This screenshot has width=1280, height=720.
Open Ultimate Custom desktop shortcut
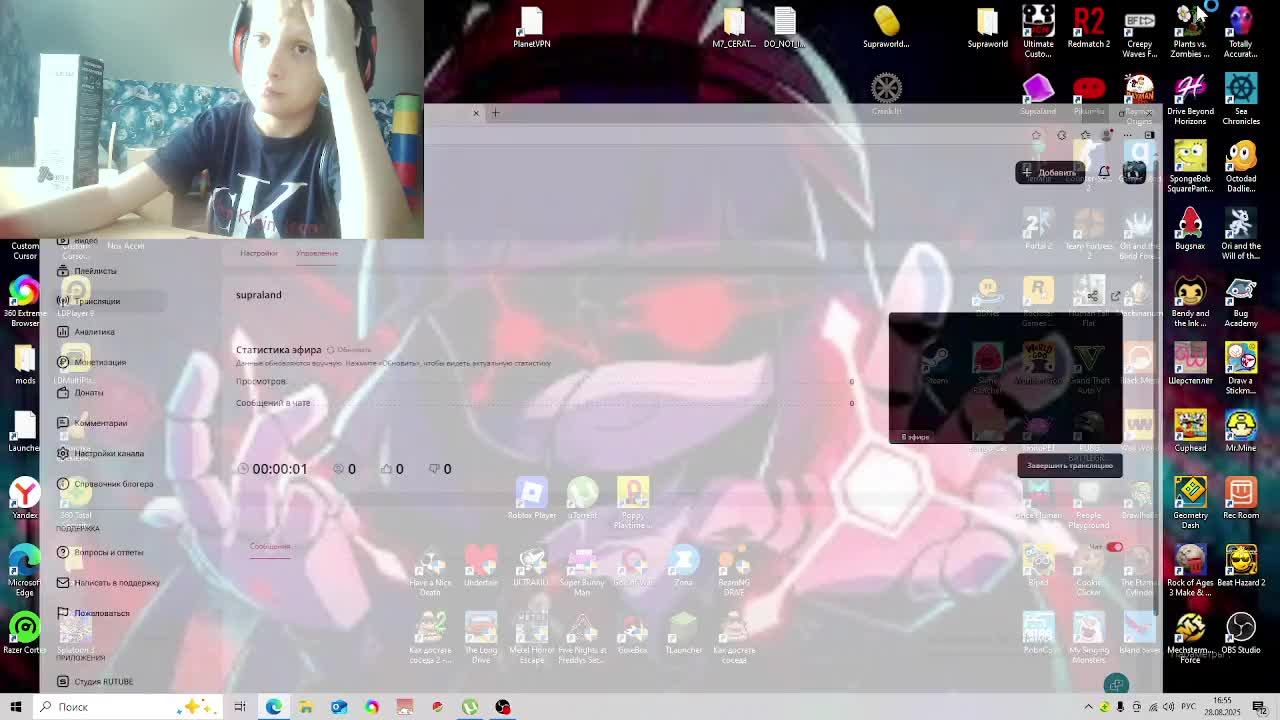1038,31
